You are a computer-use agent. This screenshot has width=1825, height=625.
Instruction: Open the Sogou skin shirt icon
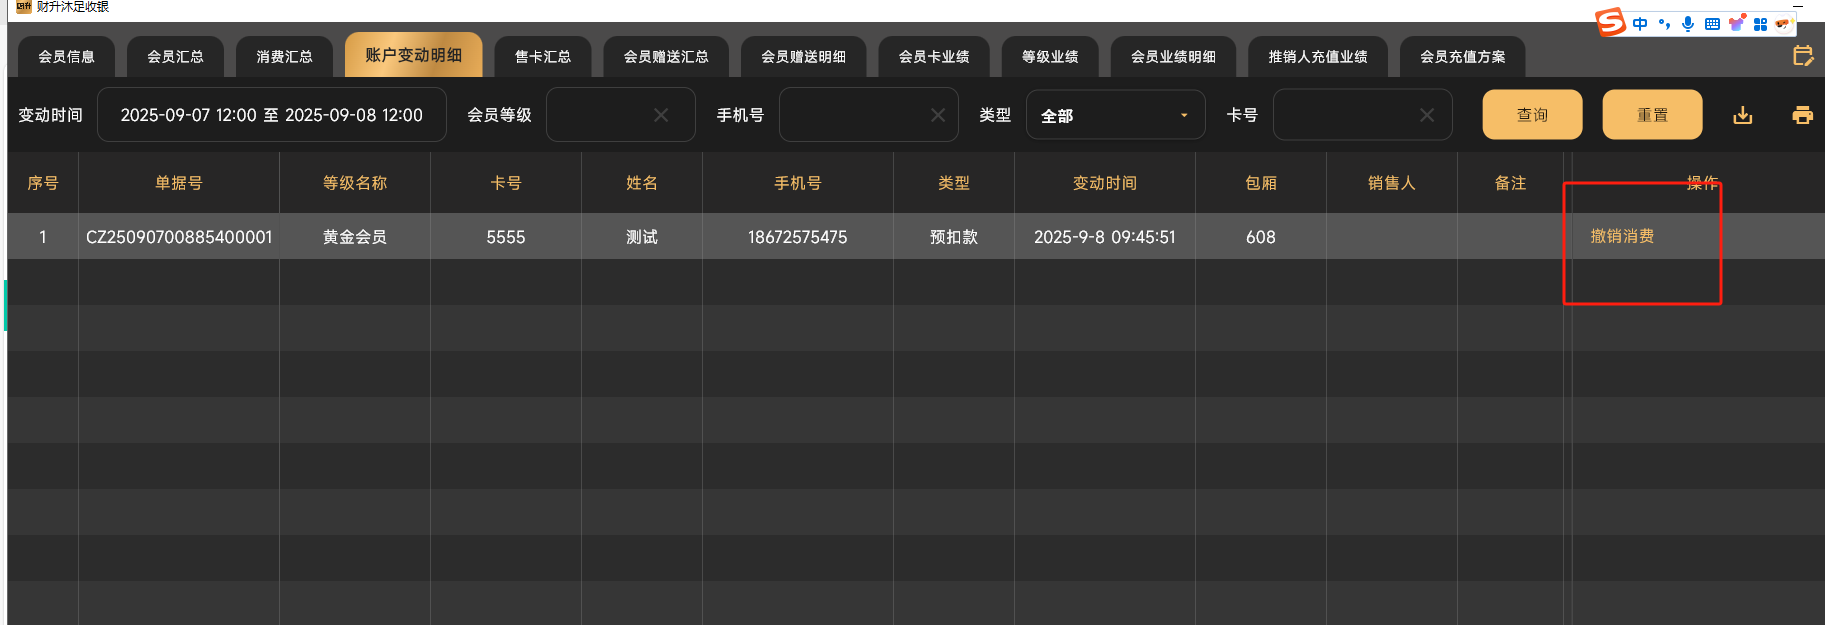point(1737,23)
